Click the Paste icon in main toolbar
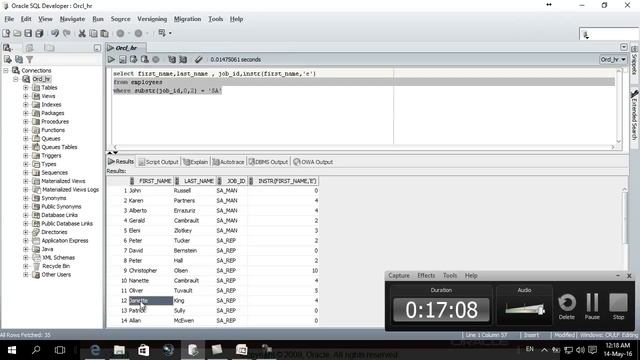 pos(104,33)
